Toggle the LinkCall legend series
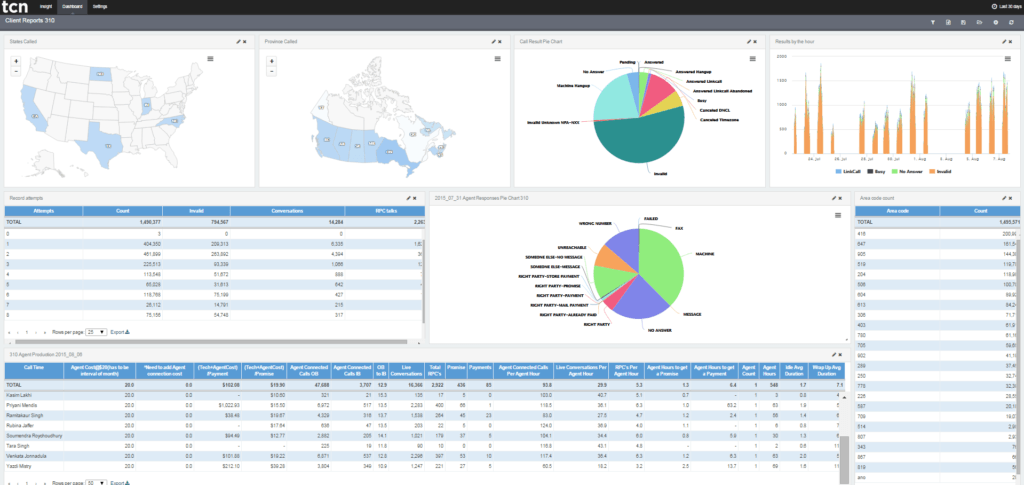Viewport: 1024px width, 485px height. pos(849,172)
